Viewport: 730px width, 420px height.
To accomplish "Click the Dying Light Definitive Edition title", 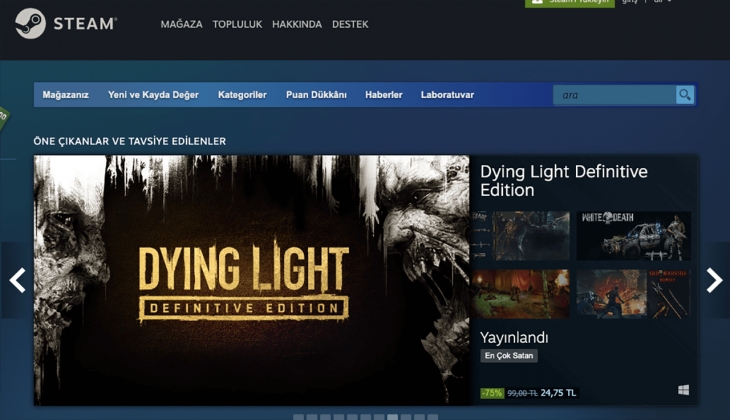I will (564, 181).
